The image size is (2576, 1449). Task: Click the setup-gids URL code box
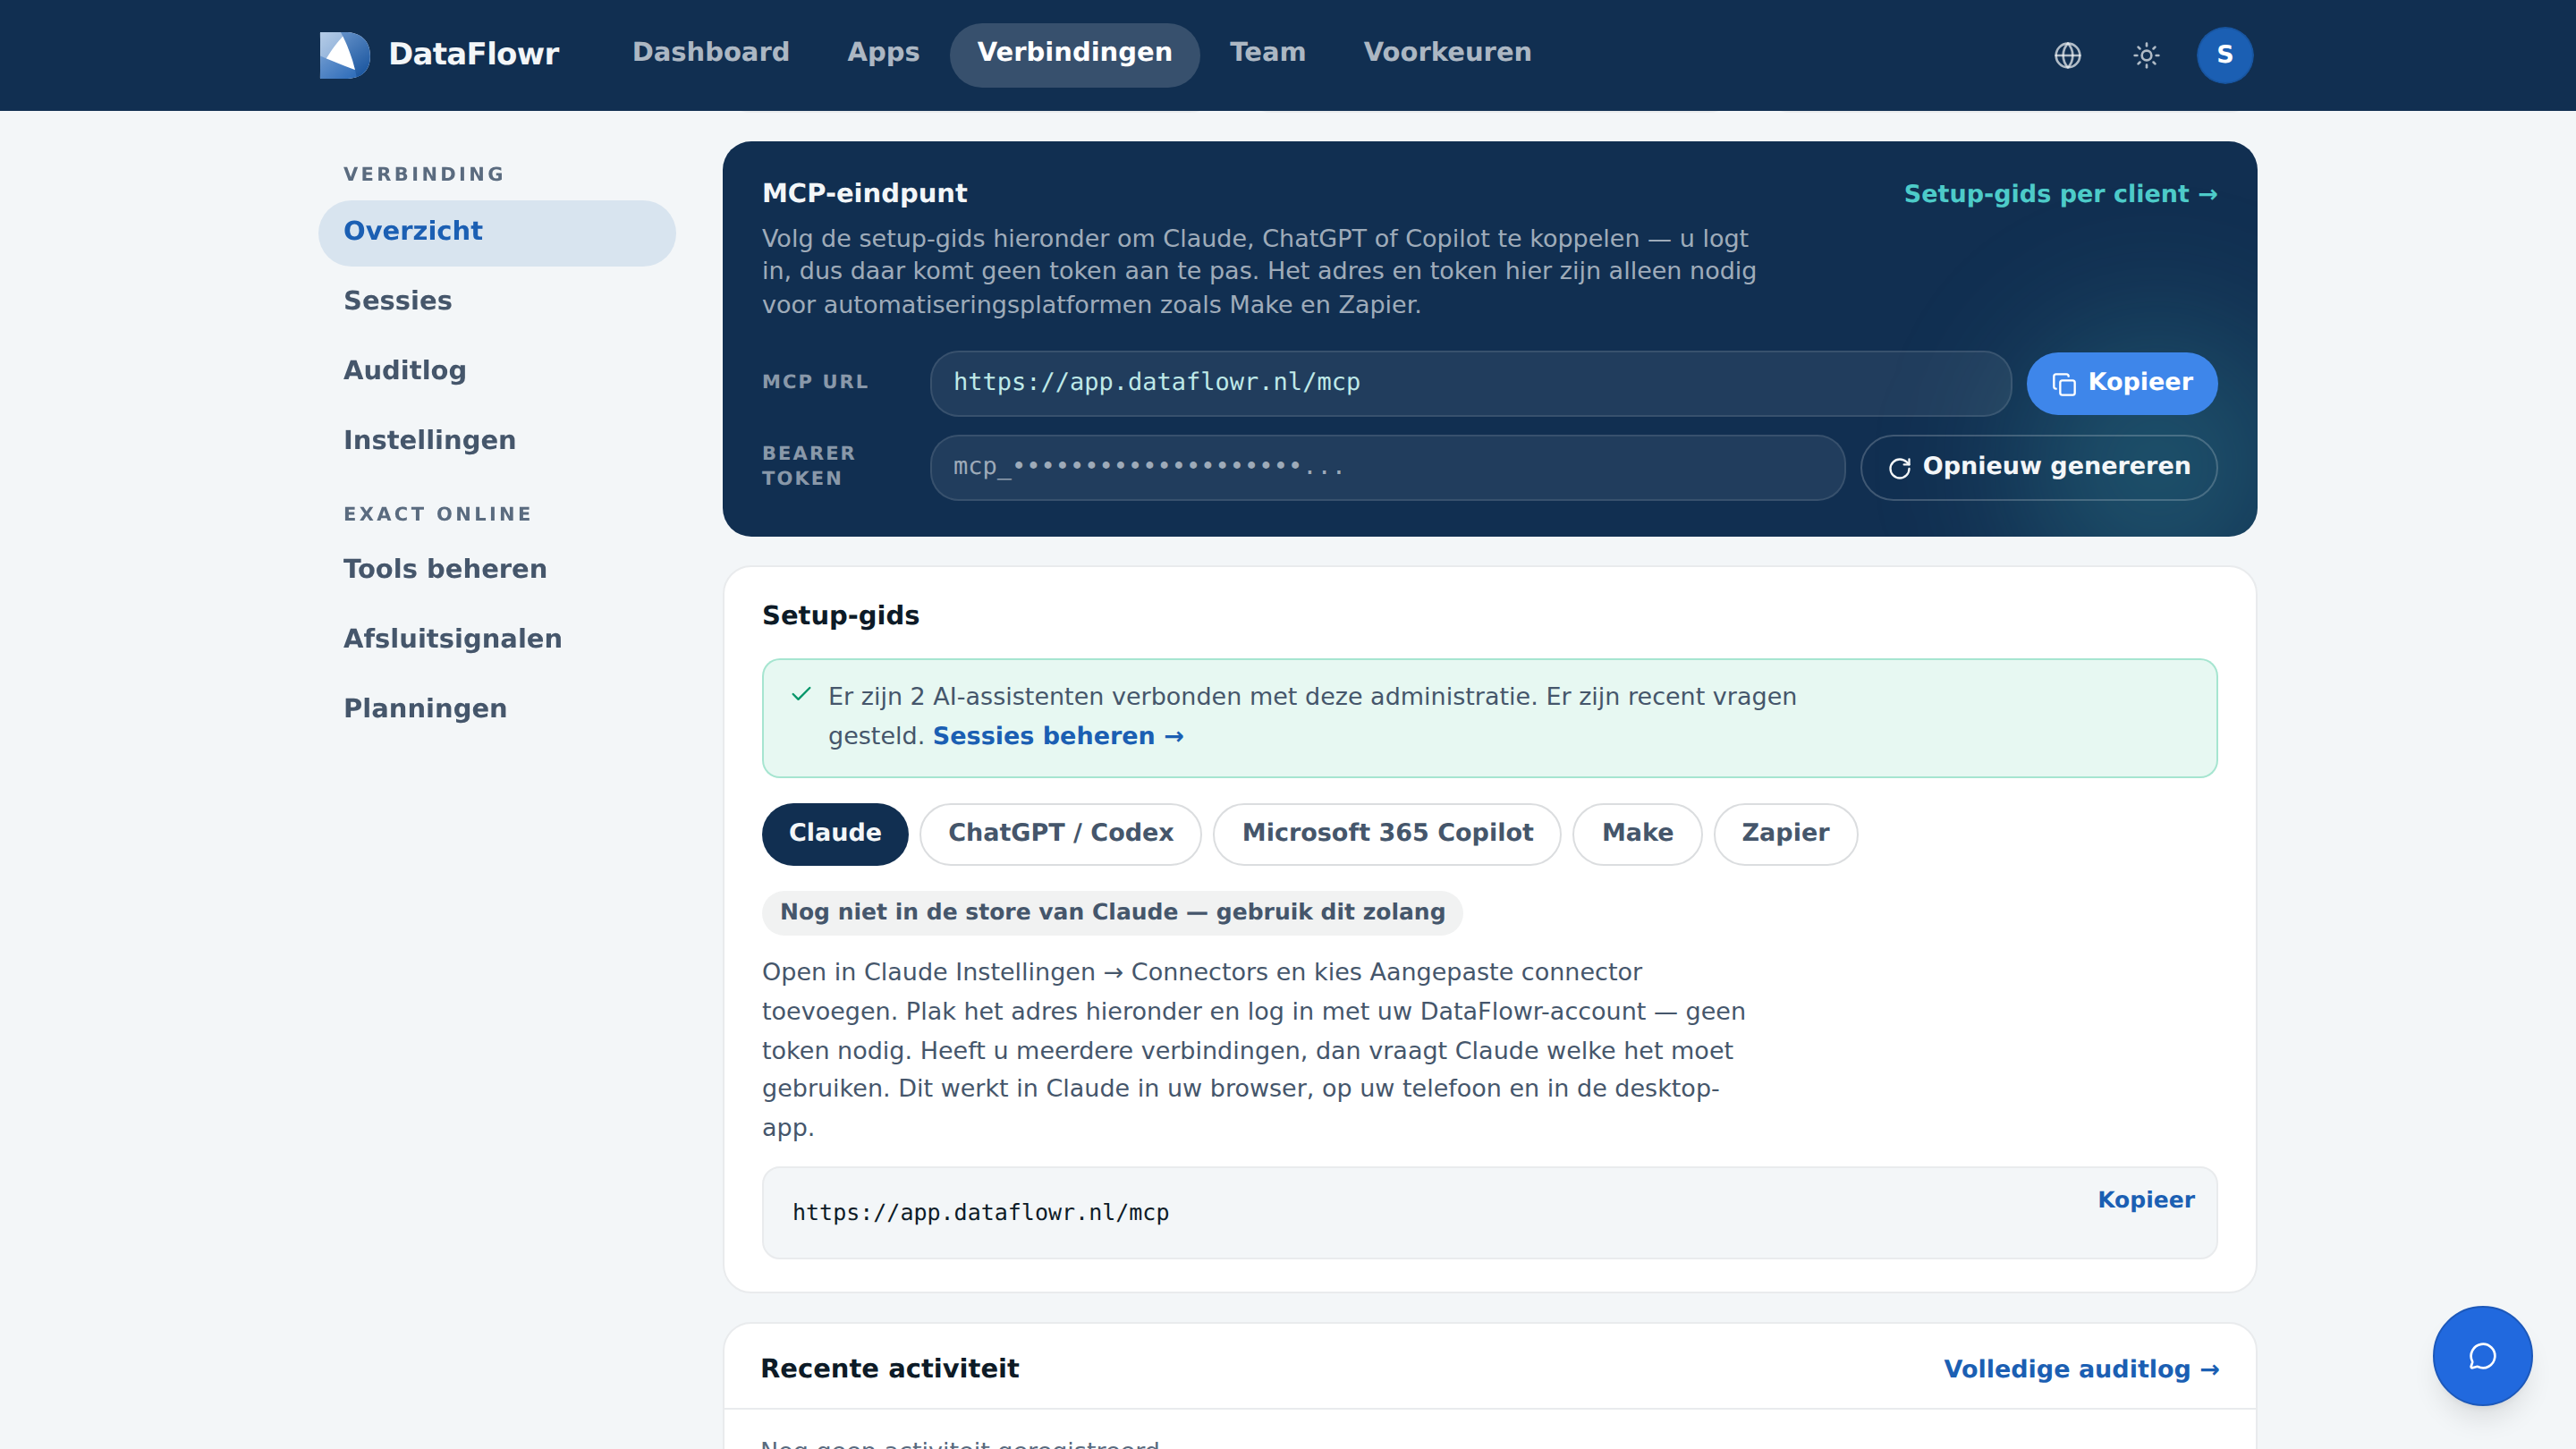(1489, 1212)
